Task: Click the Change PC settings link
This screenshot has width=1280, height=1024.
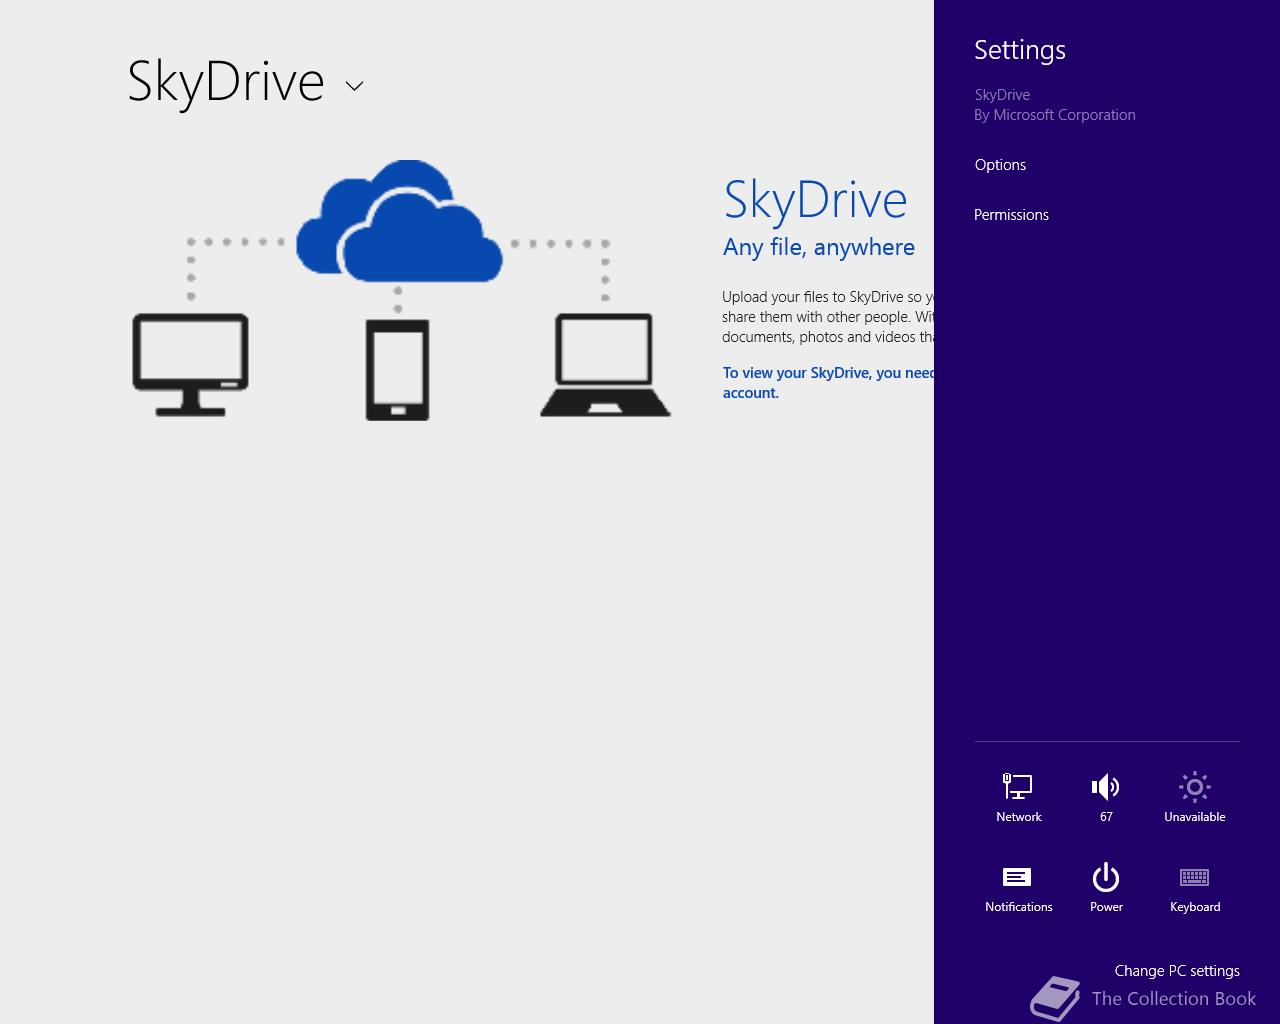Action: point(1177,971)
